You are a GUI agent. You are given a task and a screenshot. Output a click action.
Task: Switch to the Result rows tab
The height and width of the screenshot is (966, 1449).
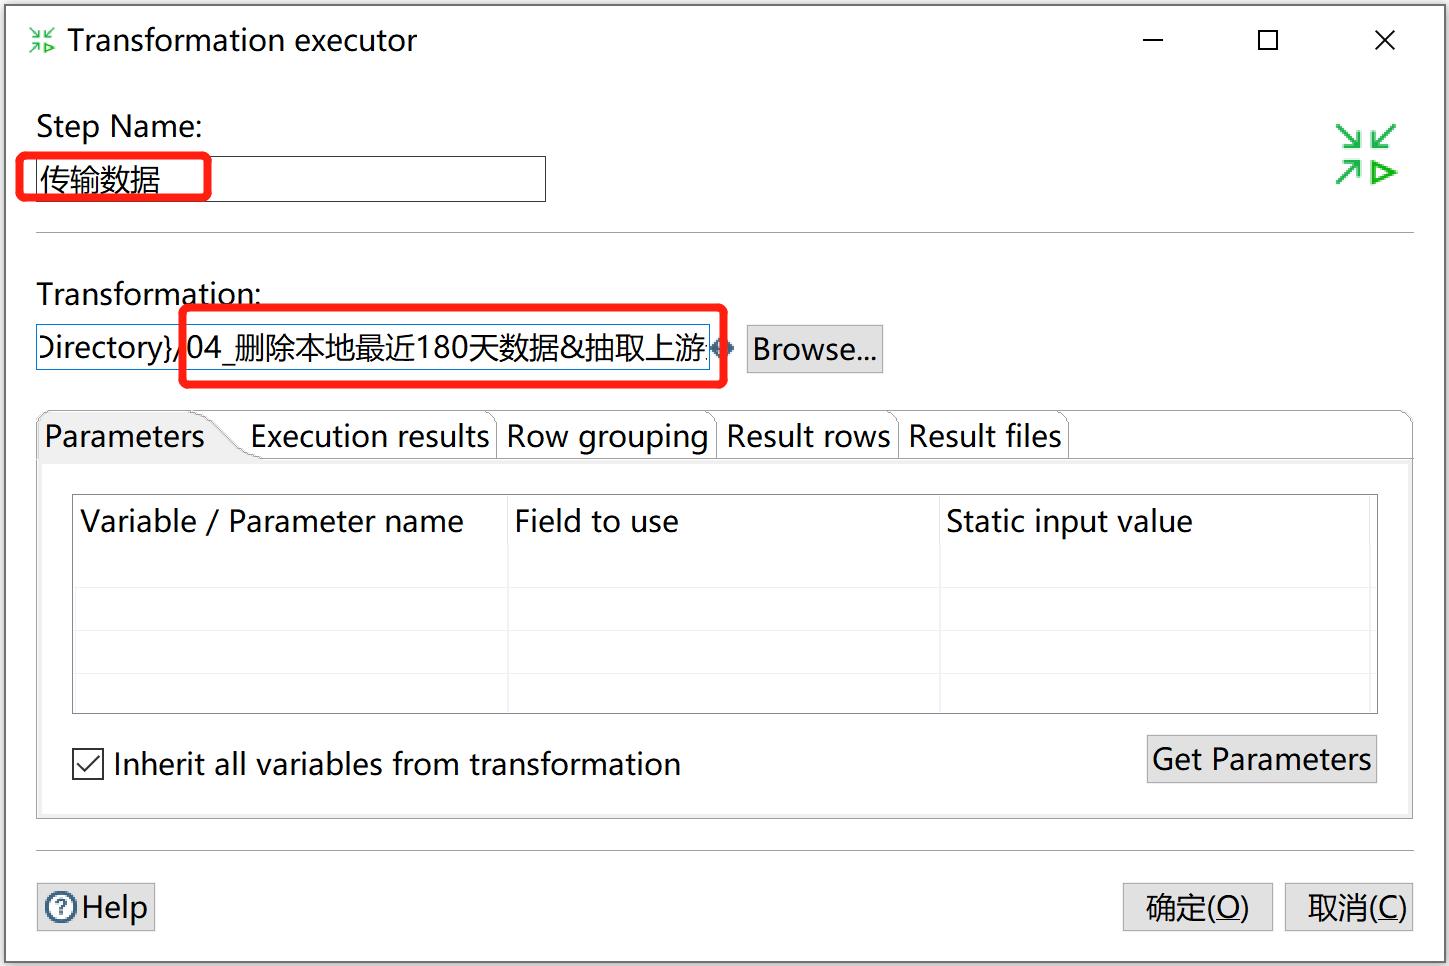(808, 436)
